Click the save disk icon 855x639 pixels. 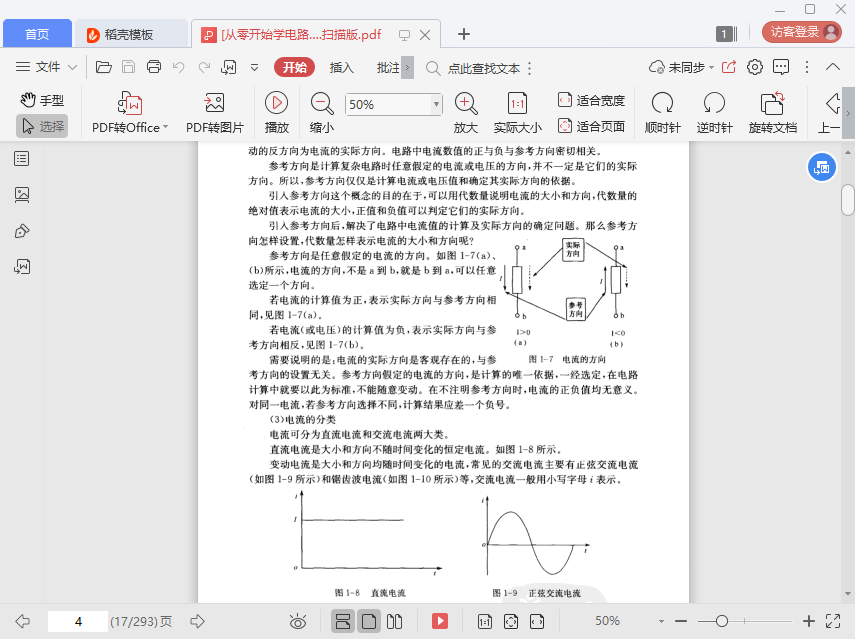128,67
